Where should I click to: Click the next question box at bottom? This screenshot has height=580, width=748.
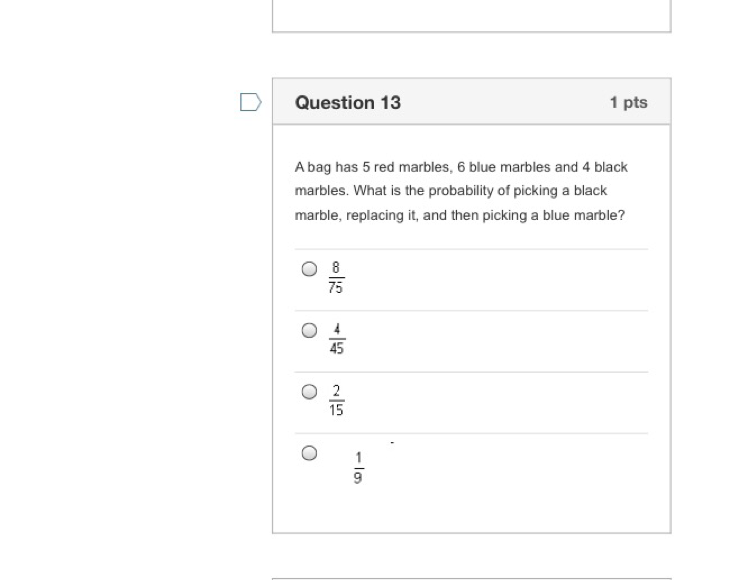click(471, 577)
